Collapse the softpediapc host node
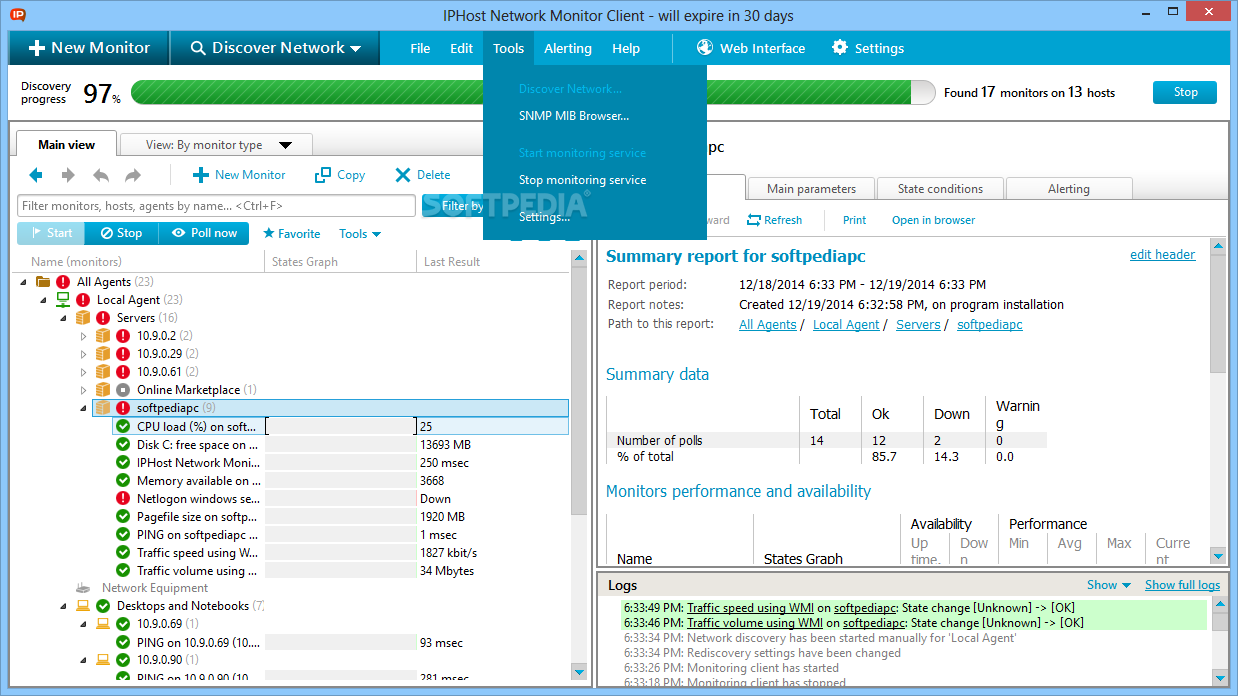The width and height of the screenshot is (1238, 696). click(84, 408)
